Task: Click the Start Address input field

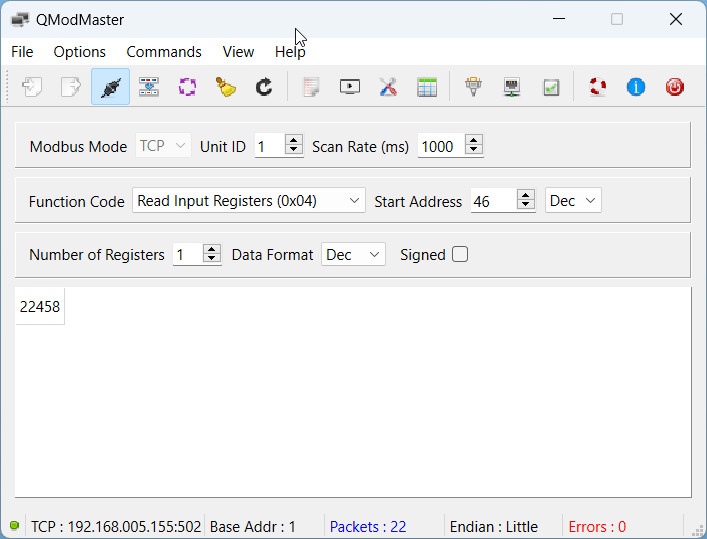Action: (x=494, y=200)
